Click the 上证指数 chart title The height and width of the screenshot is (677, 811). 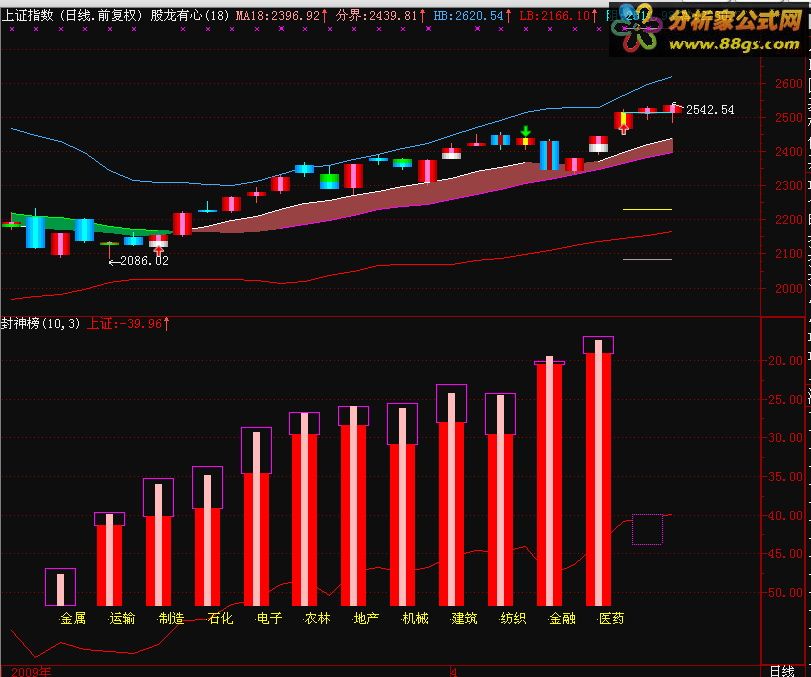pyautogui.click(x=27, y=16)
